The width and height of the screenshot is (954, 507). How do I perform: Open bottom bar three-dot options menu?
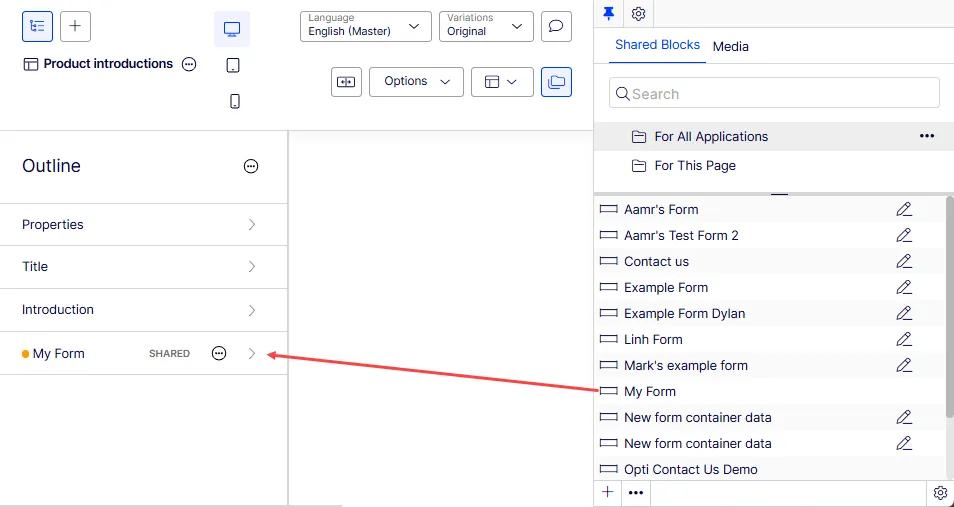pyautogui.click(x=636, y=493)
